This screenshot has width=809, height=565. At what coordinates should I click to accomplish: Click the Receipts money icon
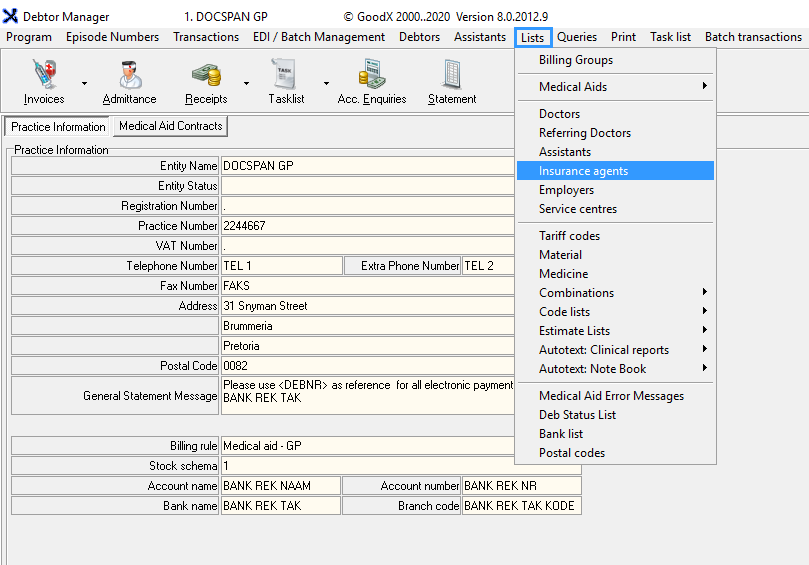206,75
